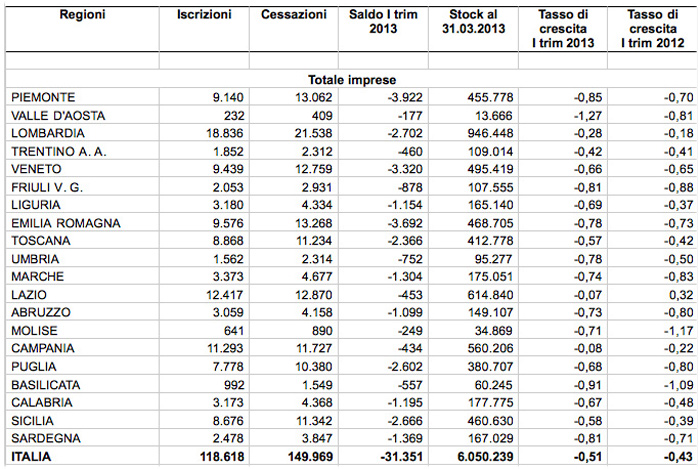This screenshot has width=700, height=469.
Task: Click the ITALIA total row label
Action: [x=32, y=457]
